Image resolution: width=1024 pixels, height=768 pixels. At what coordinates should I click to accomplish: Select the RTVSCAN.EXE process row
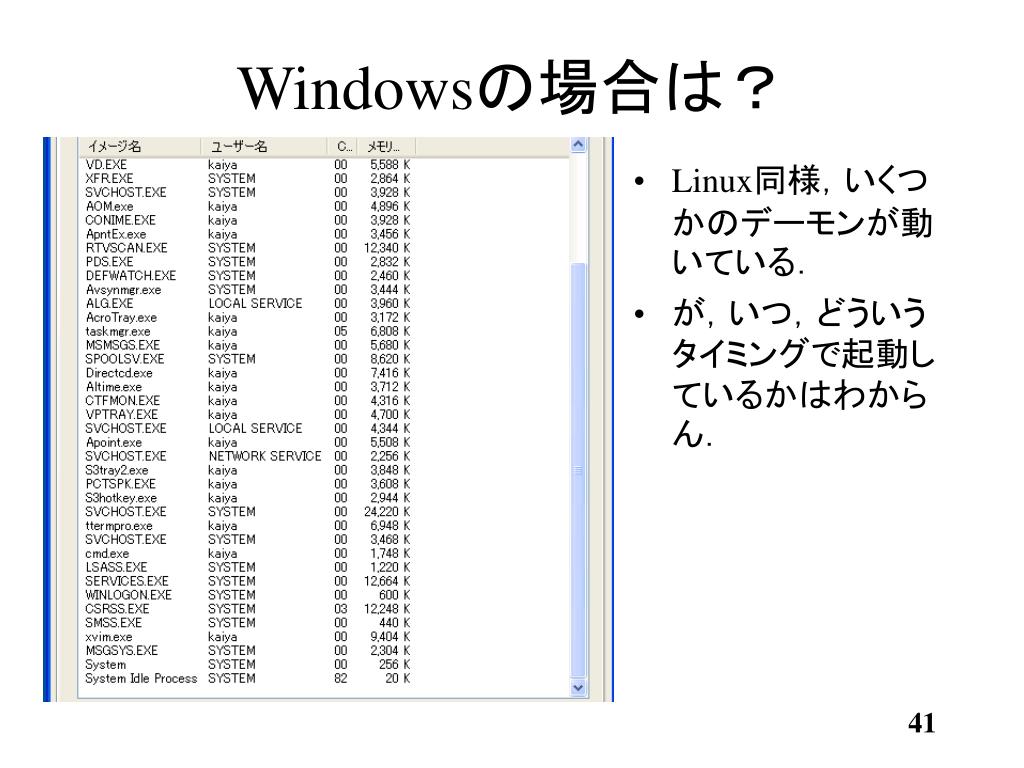(248, 248)
